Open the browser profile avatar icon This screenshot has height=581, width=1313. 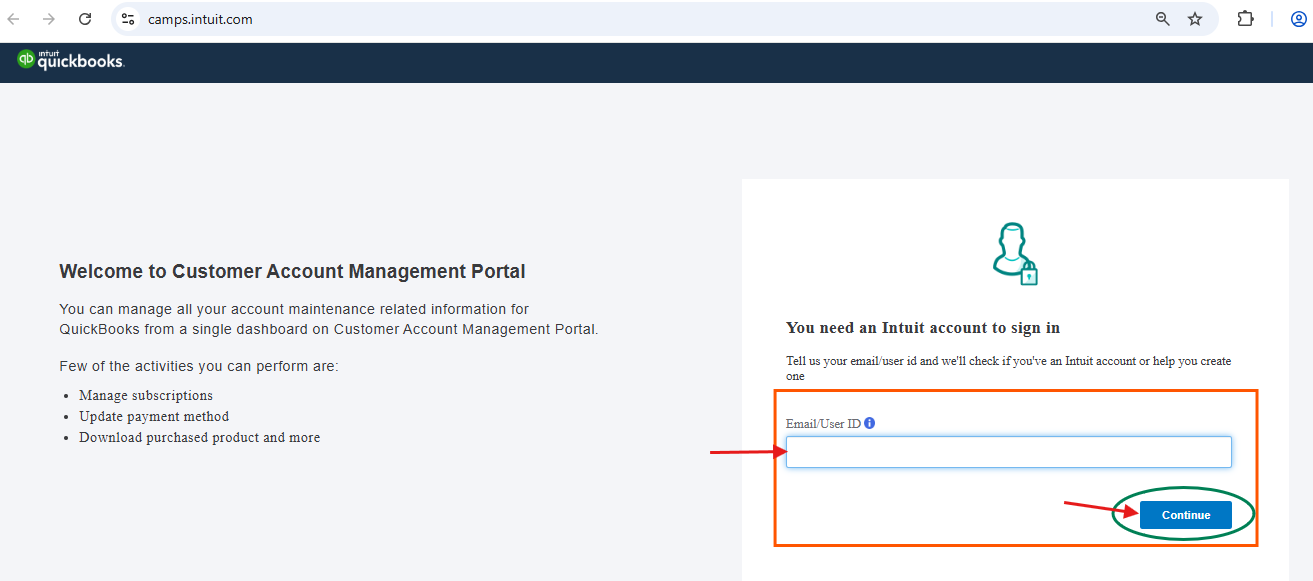coord(1299,19)
